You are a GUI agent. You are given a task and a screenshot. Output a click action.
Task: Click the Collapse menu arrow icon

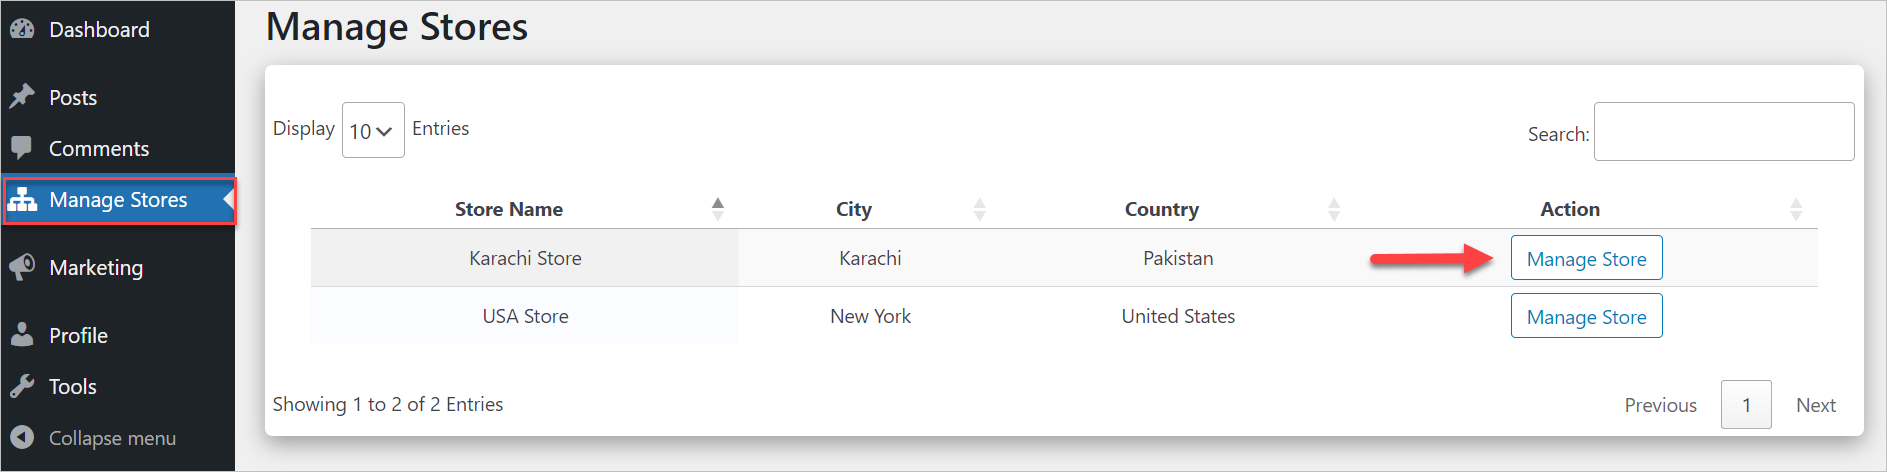click(22, 437)
